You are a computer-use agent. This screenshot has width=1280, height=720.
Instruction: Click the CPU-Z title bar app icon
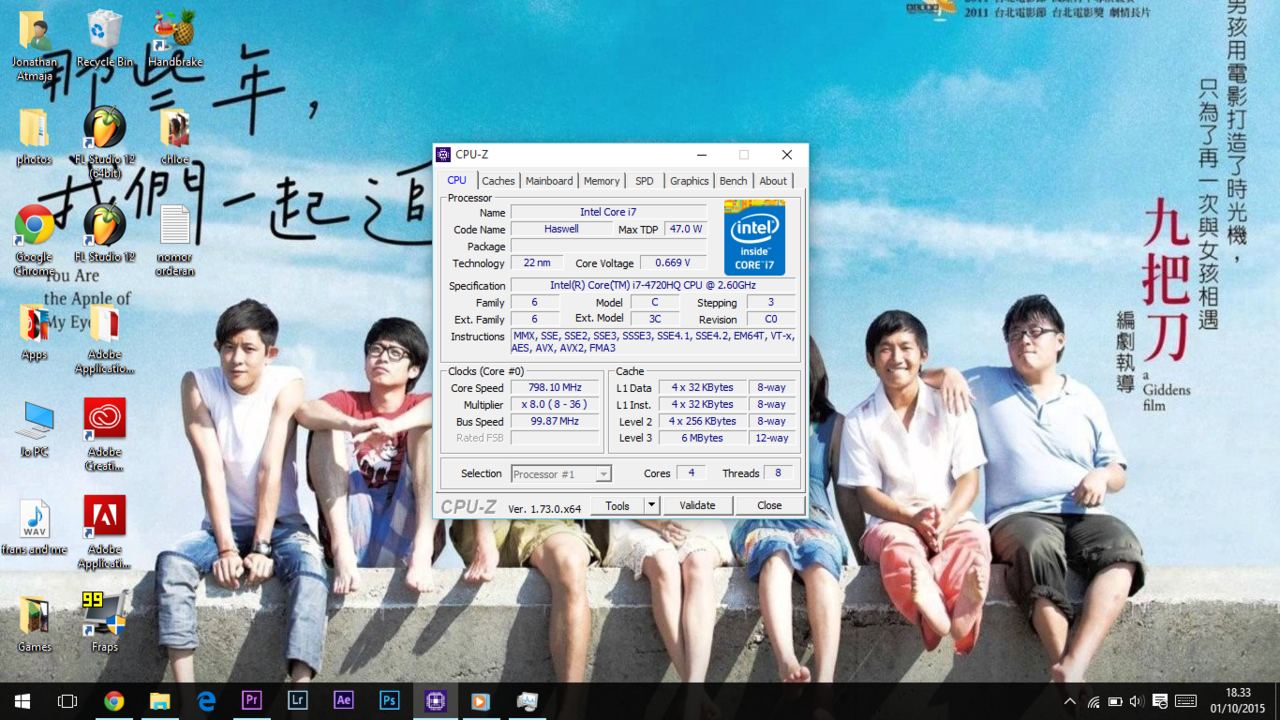(x=443, y=154)
